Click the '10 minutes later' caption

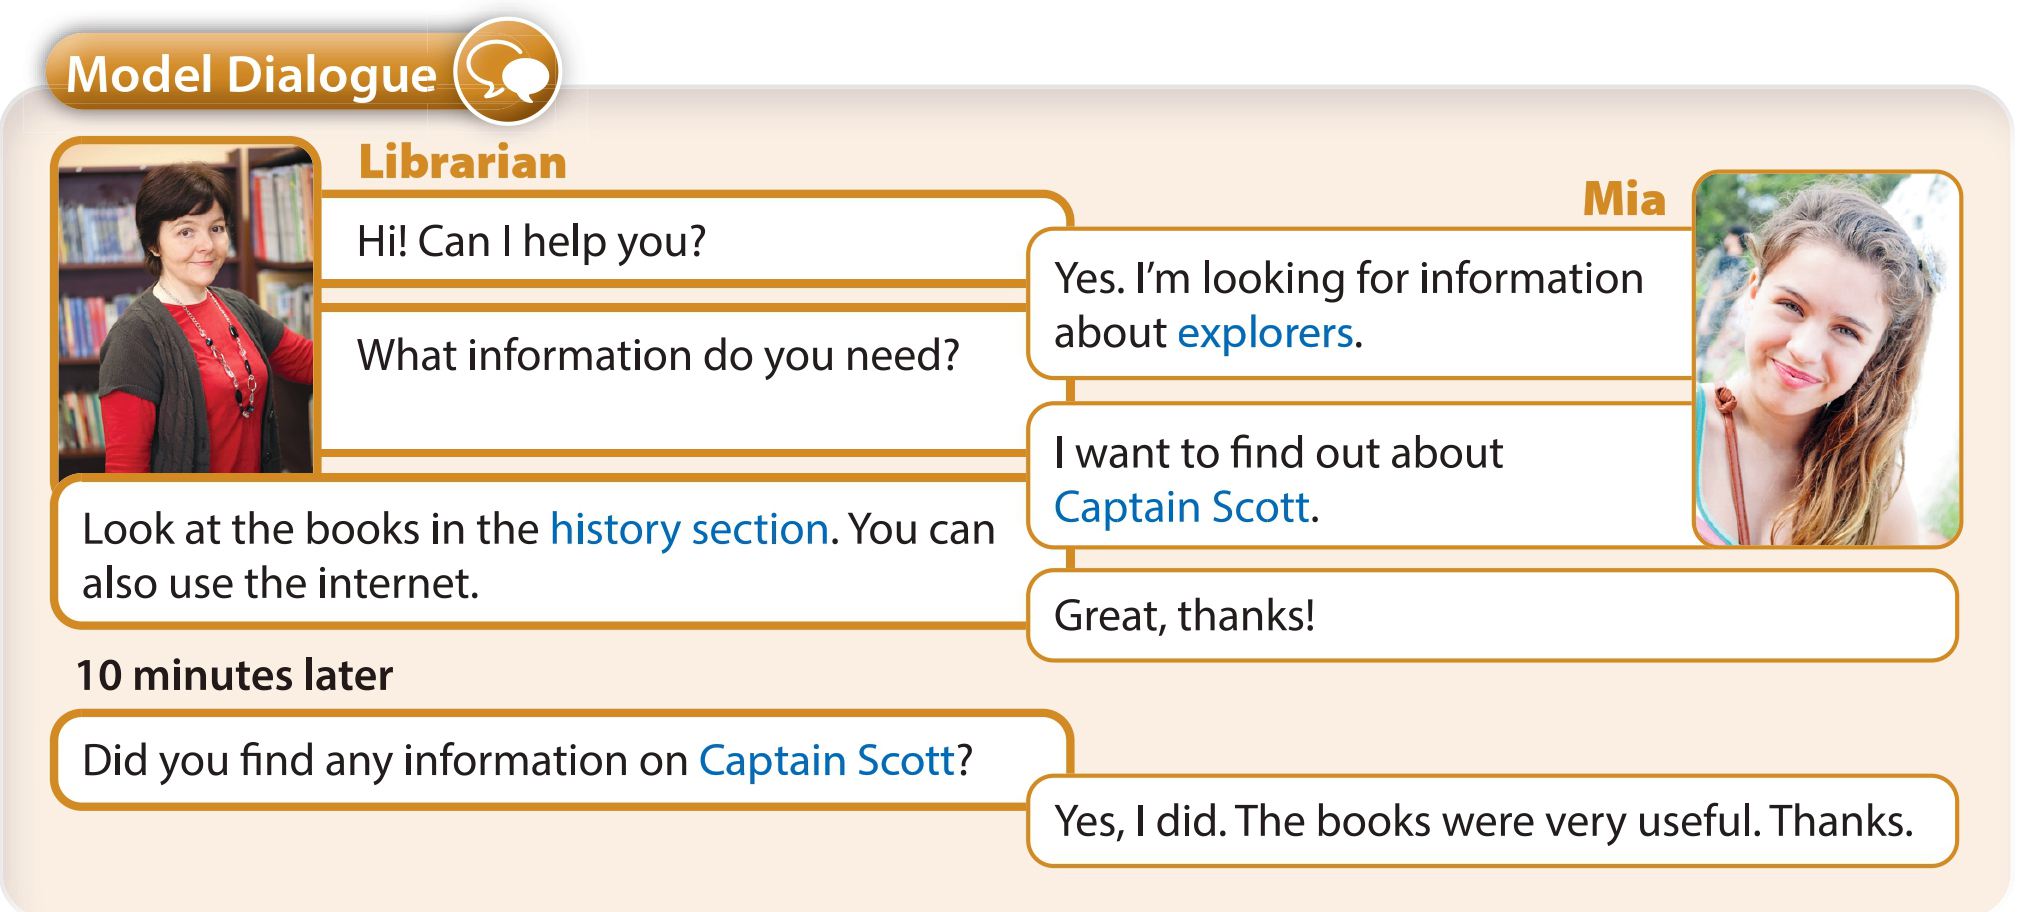click(x=235, y=675)
